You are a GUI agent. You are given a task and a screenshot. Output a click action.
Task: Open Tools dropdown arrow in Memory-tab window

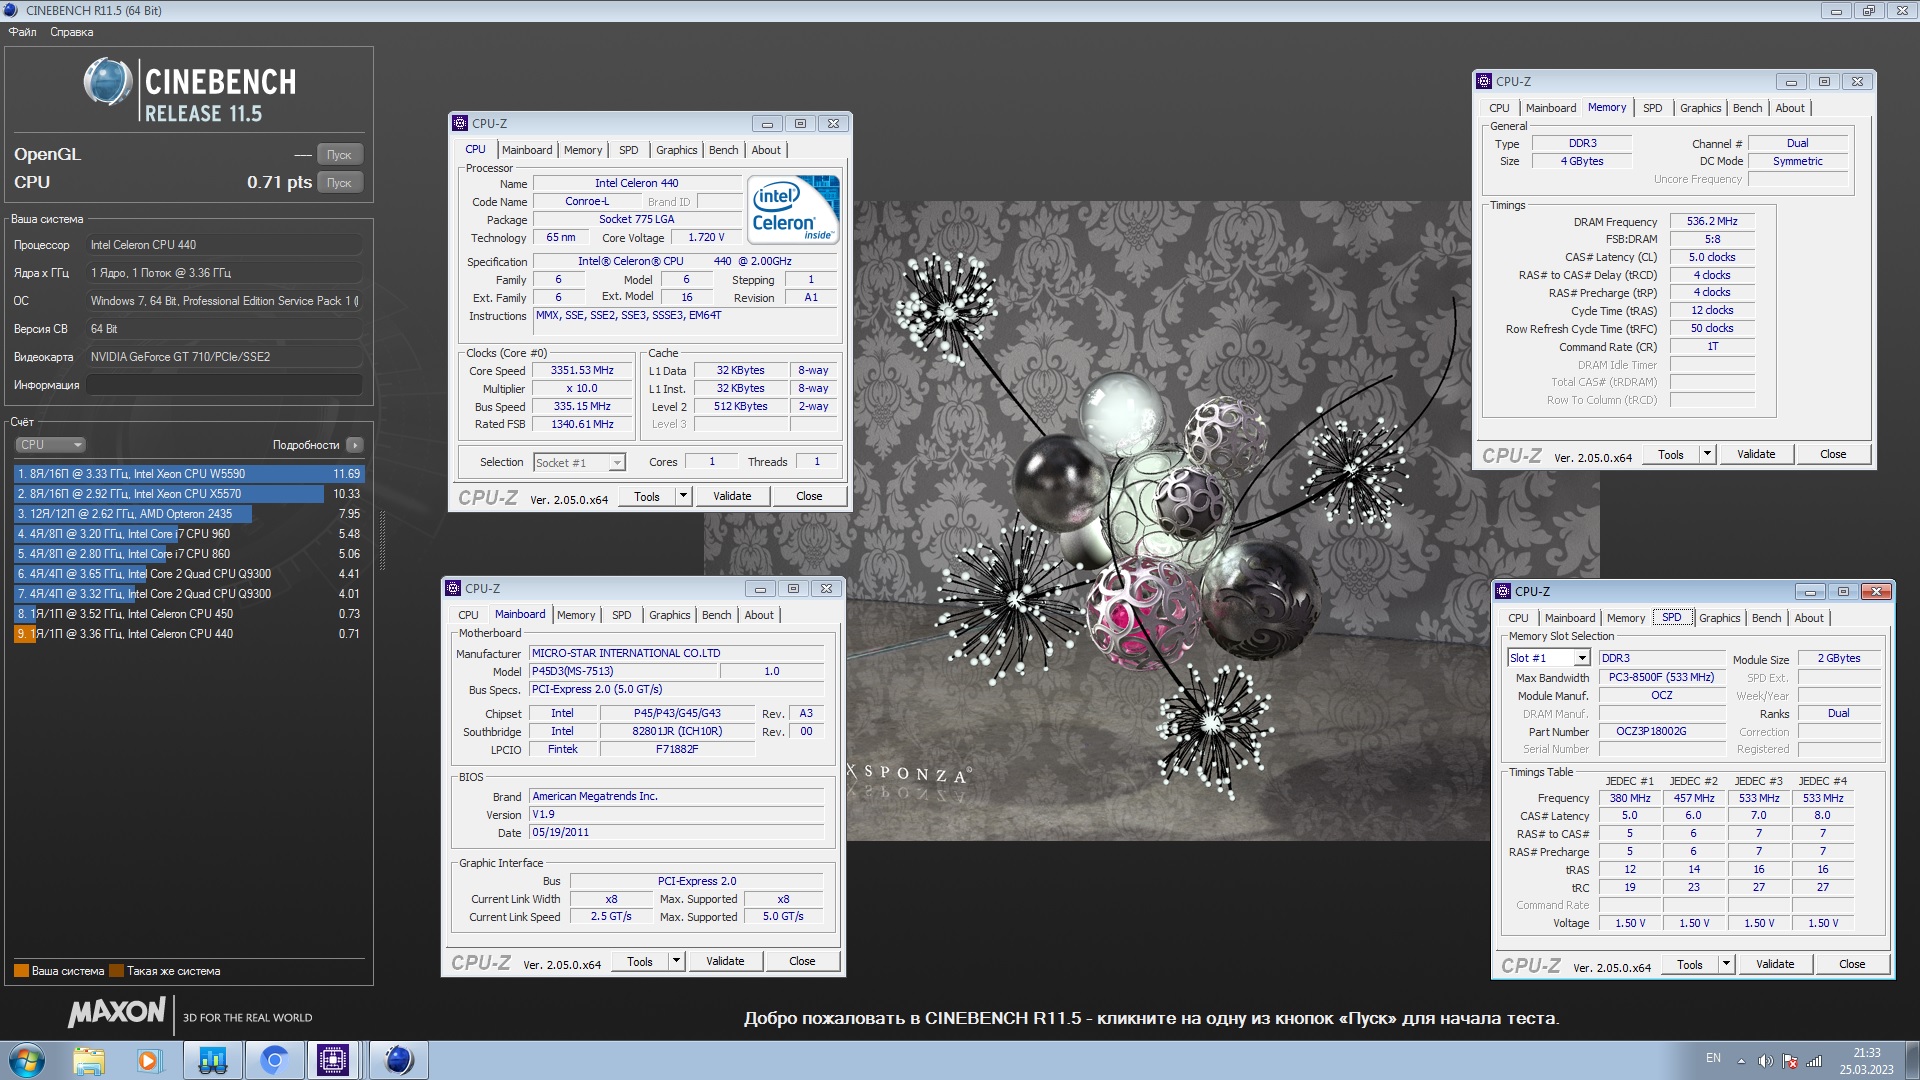point(1707,454)
